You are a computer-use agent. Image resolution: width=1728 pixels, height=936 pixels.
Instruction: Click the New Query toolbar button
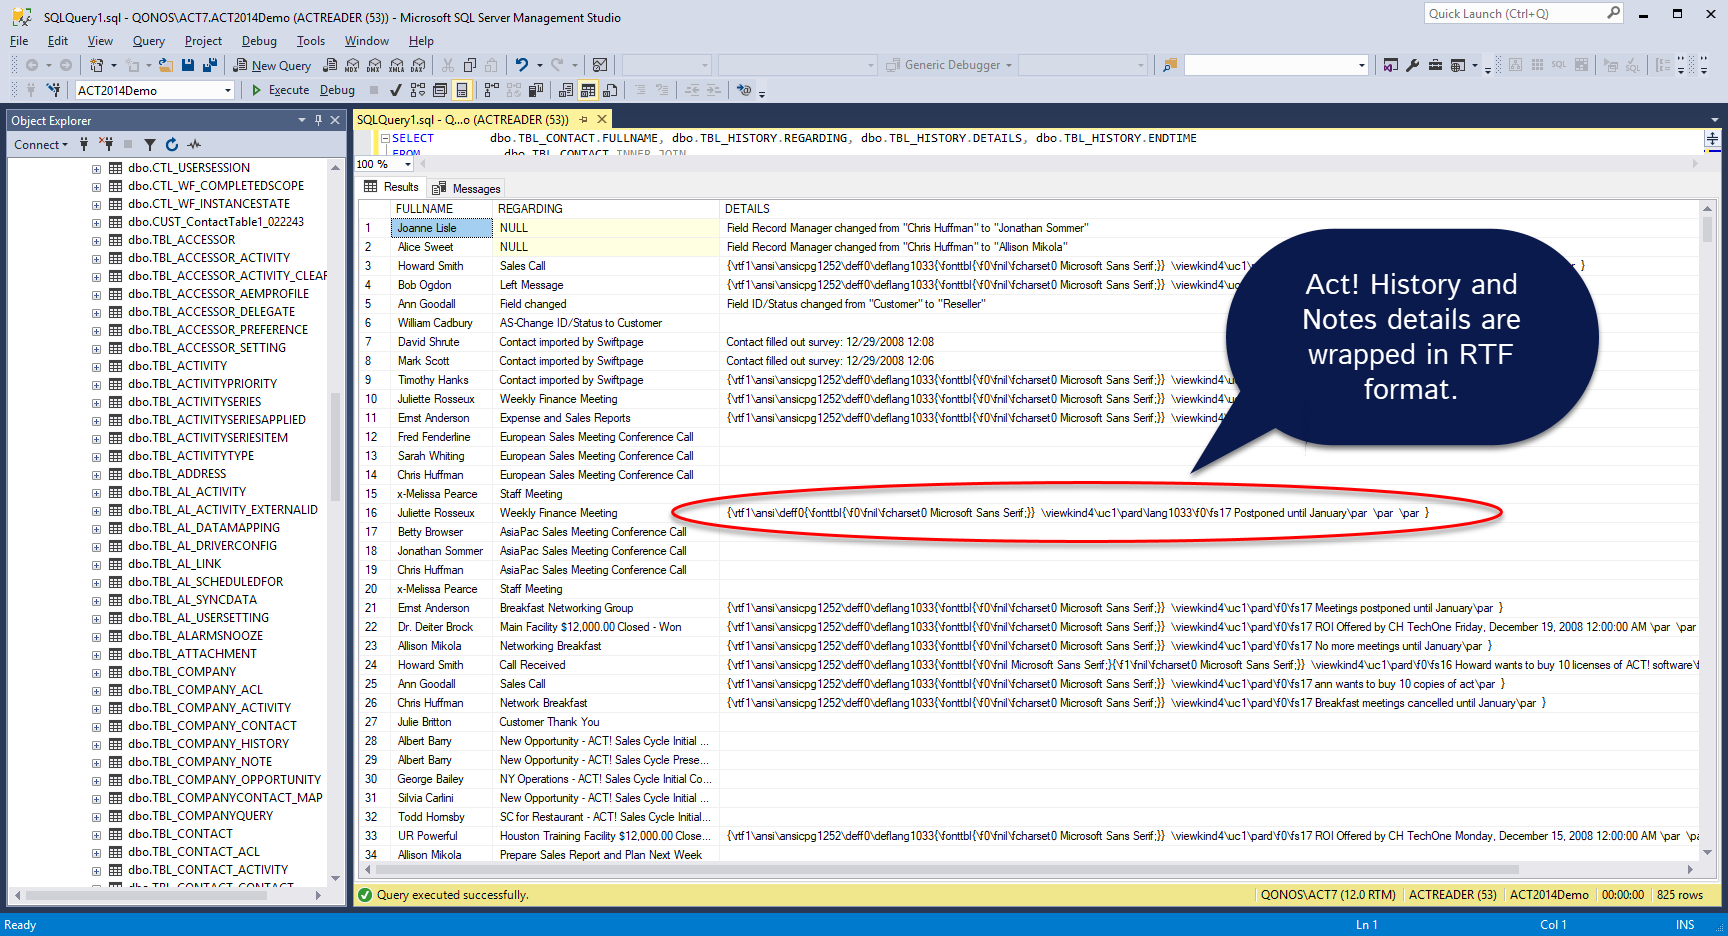(x=273, y=65)
